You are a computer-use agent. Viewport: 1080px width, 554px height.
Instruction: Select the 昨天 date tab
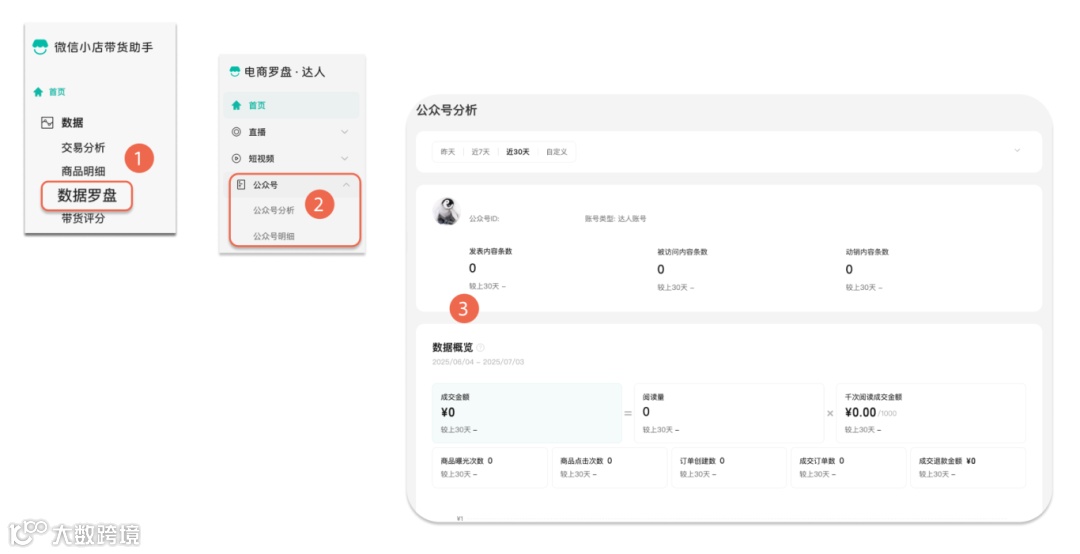click(x=448, y=152)
